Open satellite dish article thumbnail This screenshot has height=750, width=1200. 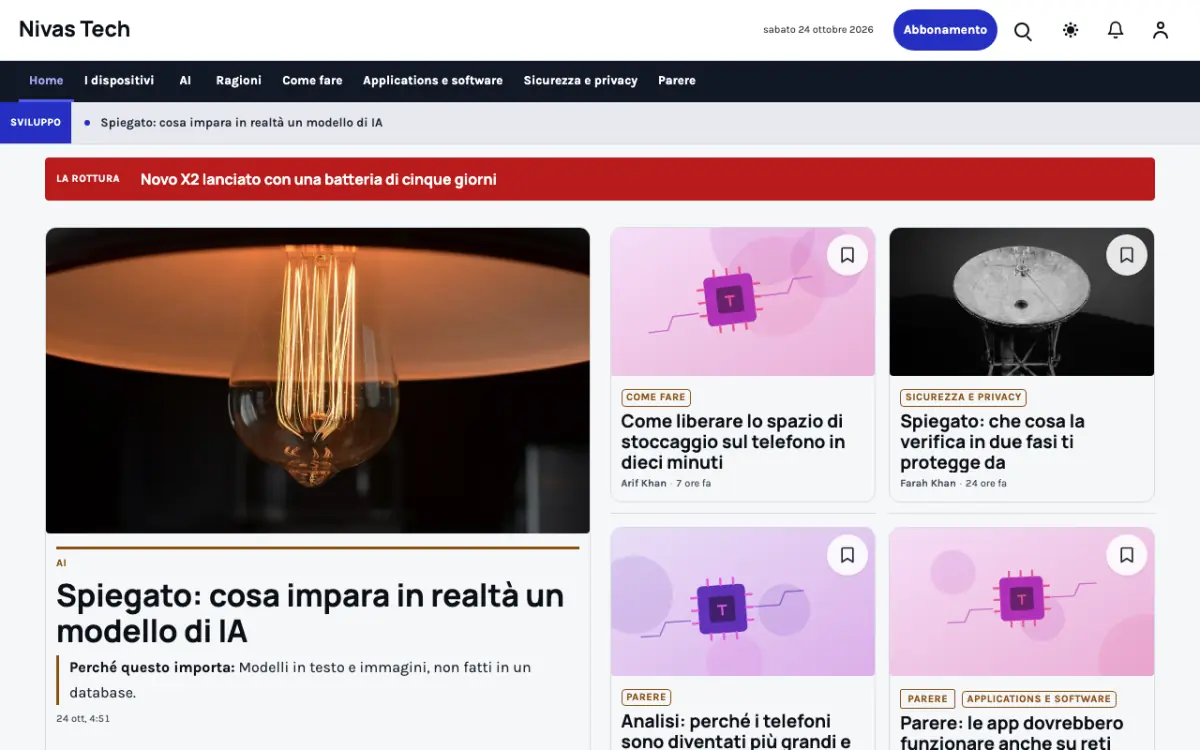pos(1022,302)
